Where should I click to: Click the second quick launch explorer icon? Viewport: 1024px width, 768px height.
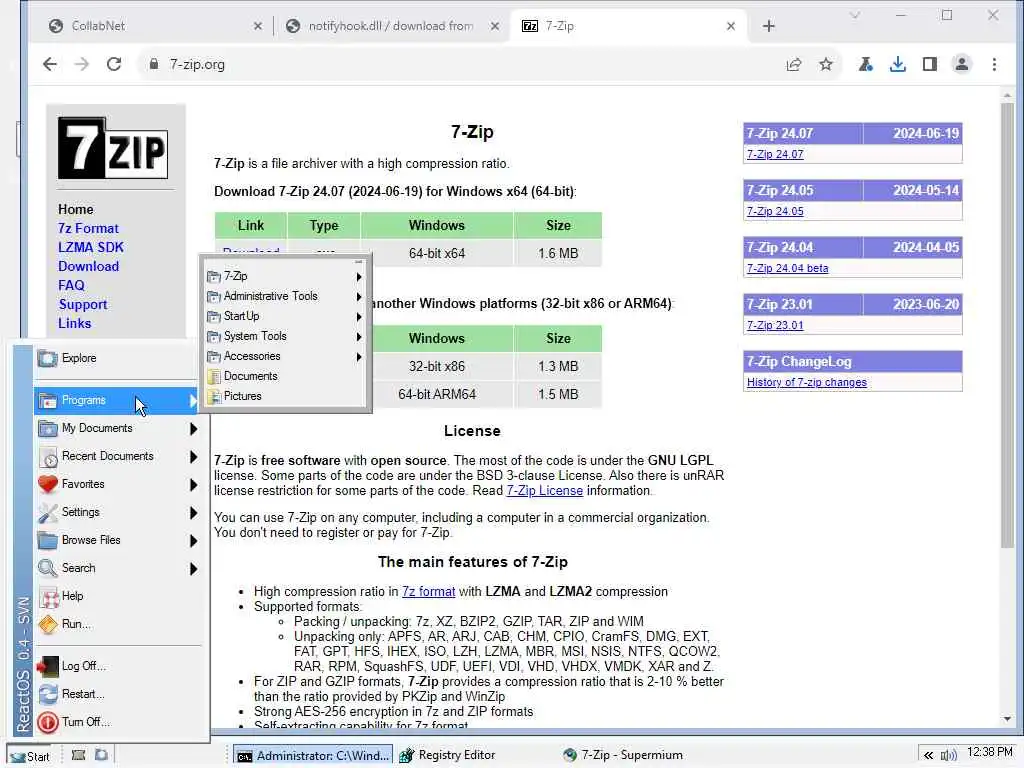point(101,756)
